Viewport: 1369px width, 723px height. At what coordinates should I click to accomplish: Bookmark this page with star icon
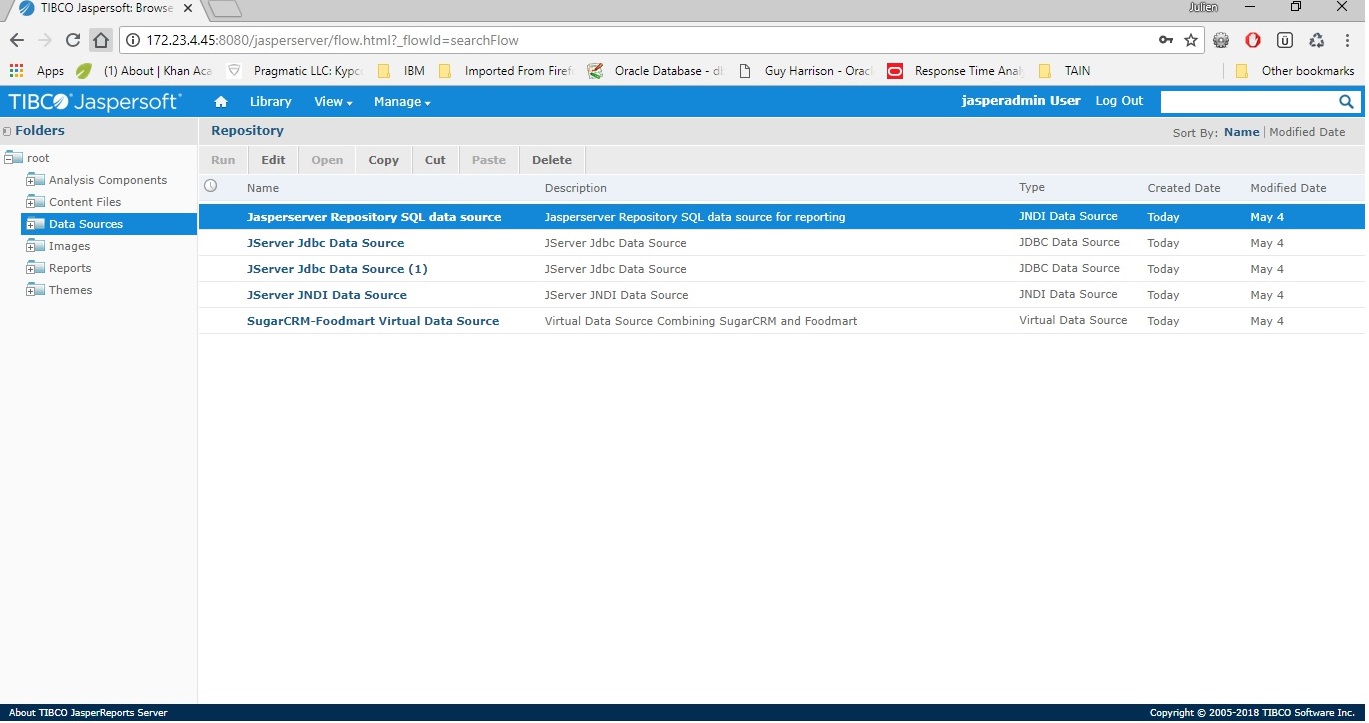(1191, 41)
